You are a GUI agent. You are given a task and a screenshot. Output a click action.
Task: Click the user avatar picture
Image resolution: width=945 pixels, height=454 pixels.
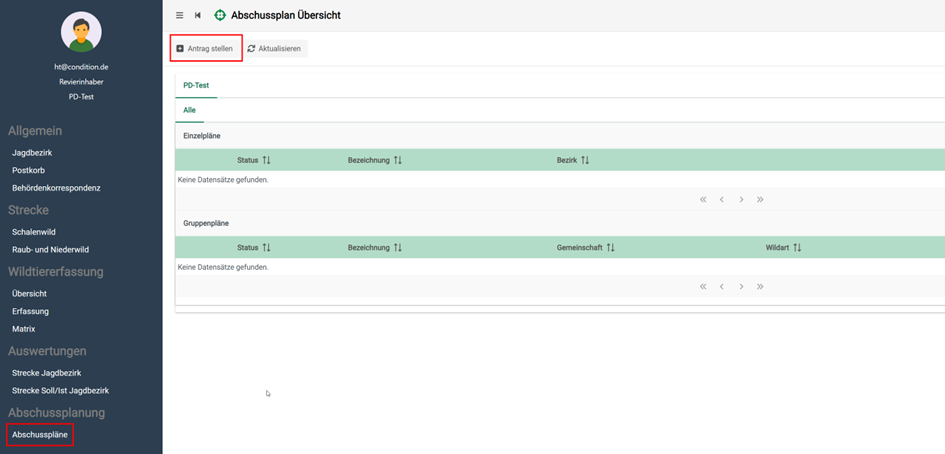pyautogui.click(x=81, y=32)
